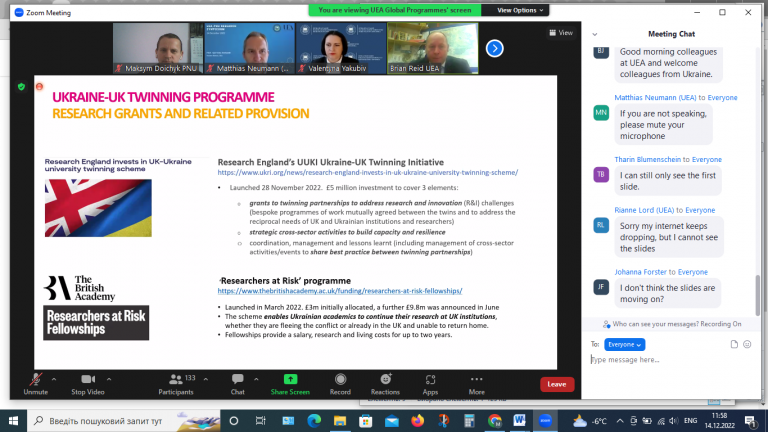Unmute the microphone in Zoom toolbar
This screenshot has height=432, width=768.
[35, 384]
